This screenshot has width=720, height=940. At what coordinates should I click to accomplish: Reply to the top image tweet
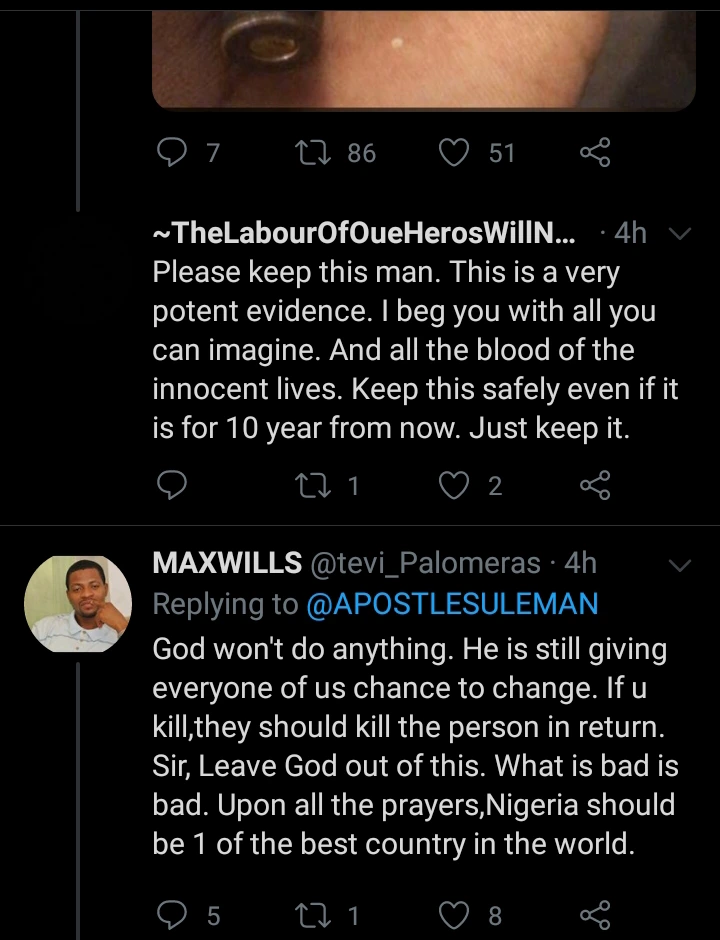[173, 152]
